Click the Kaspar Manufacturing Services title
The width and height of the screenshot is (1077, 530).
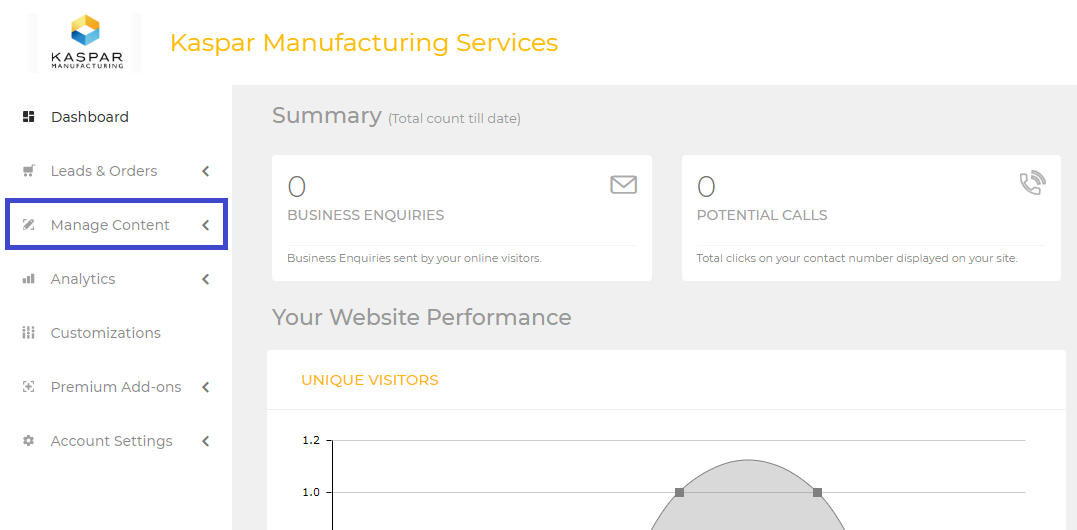364,43
